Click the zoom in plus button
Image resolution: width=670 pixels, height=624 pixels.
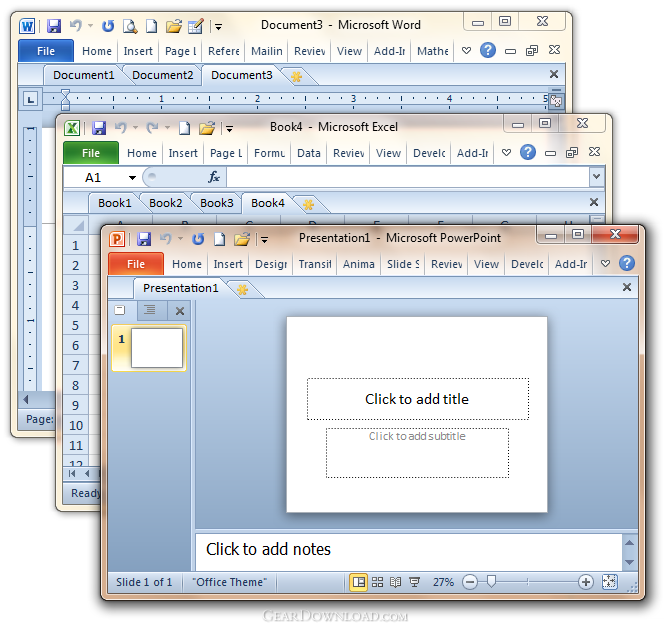586,582
